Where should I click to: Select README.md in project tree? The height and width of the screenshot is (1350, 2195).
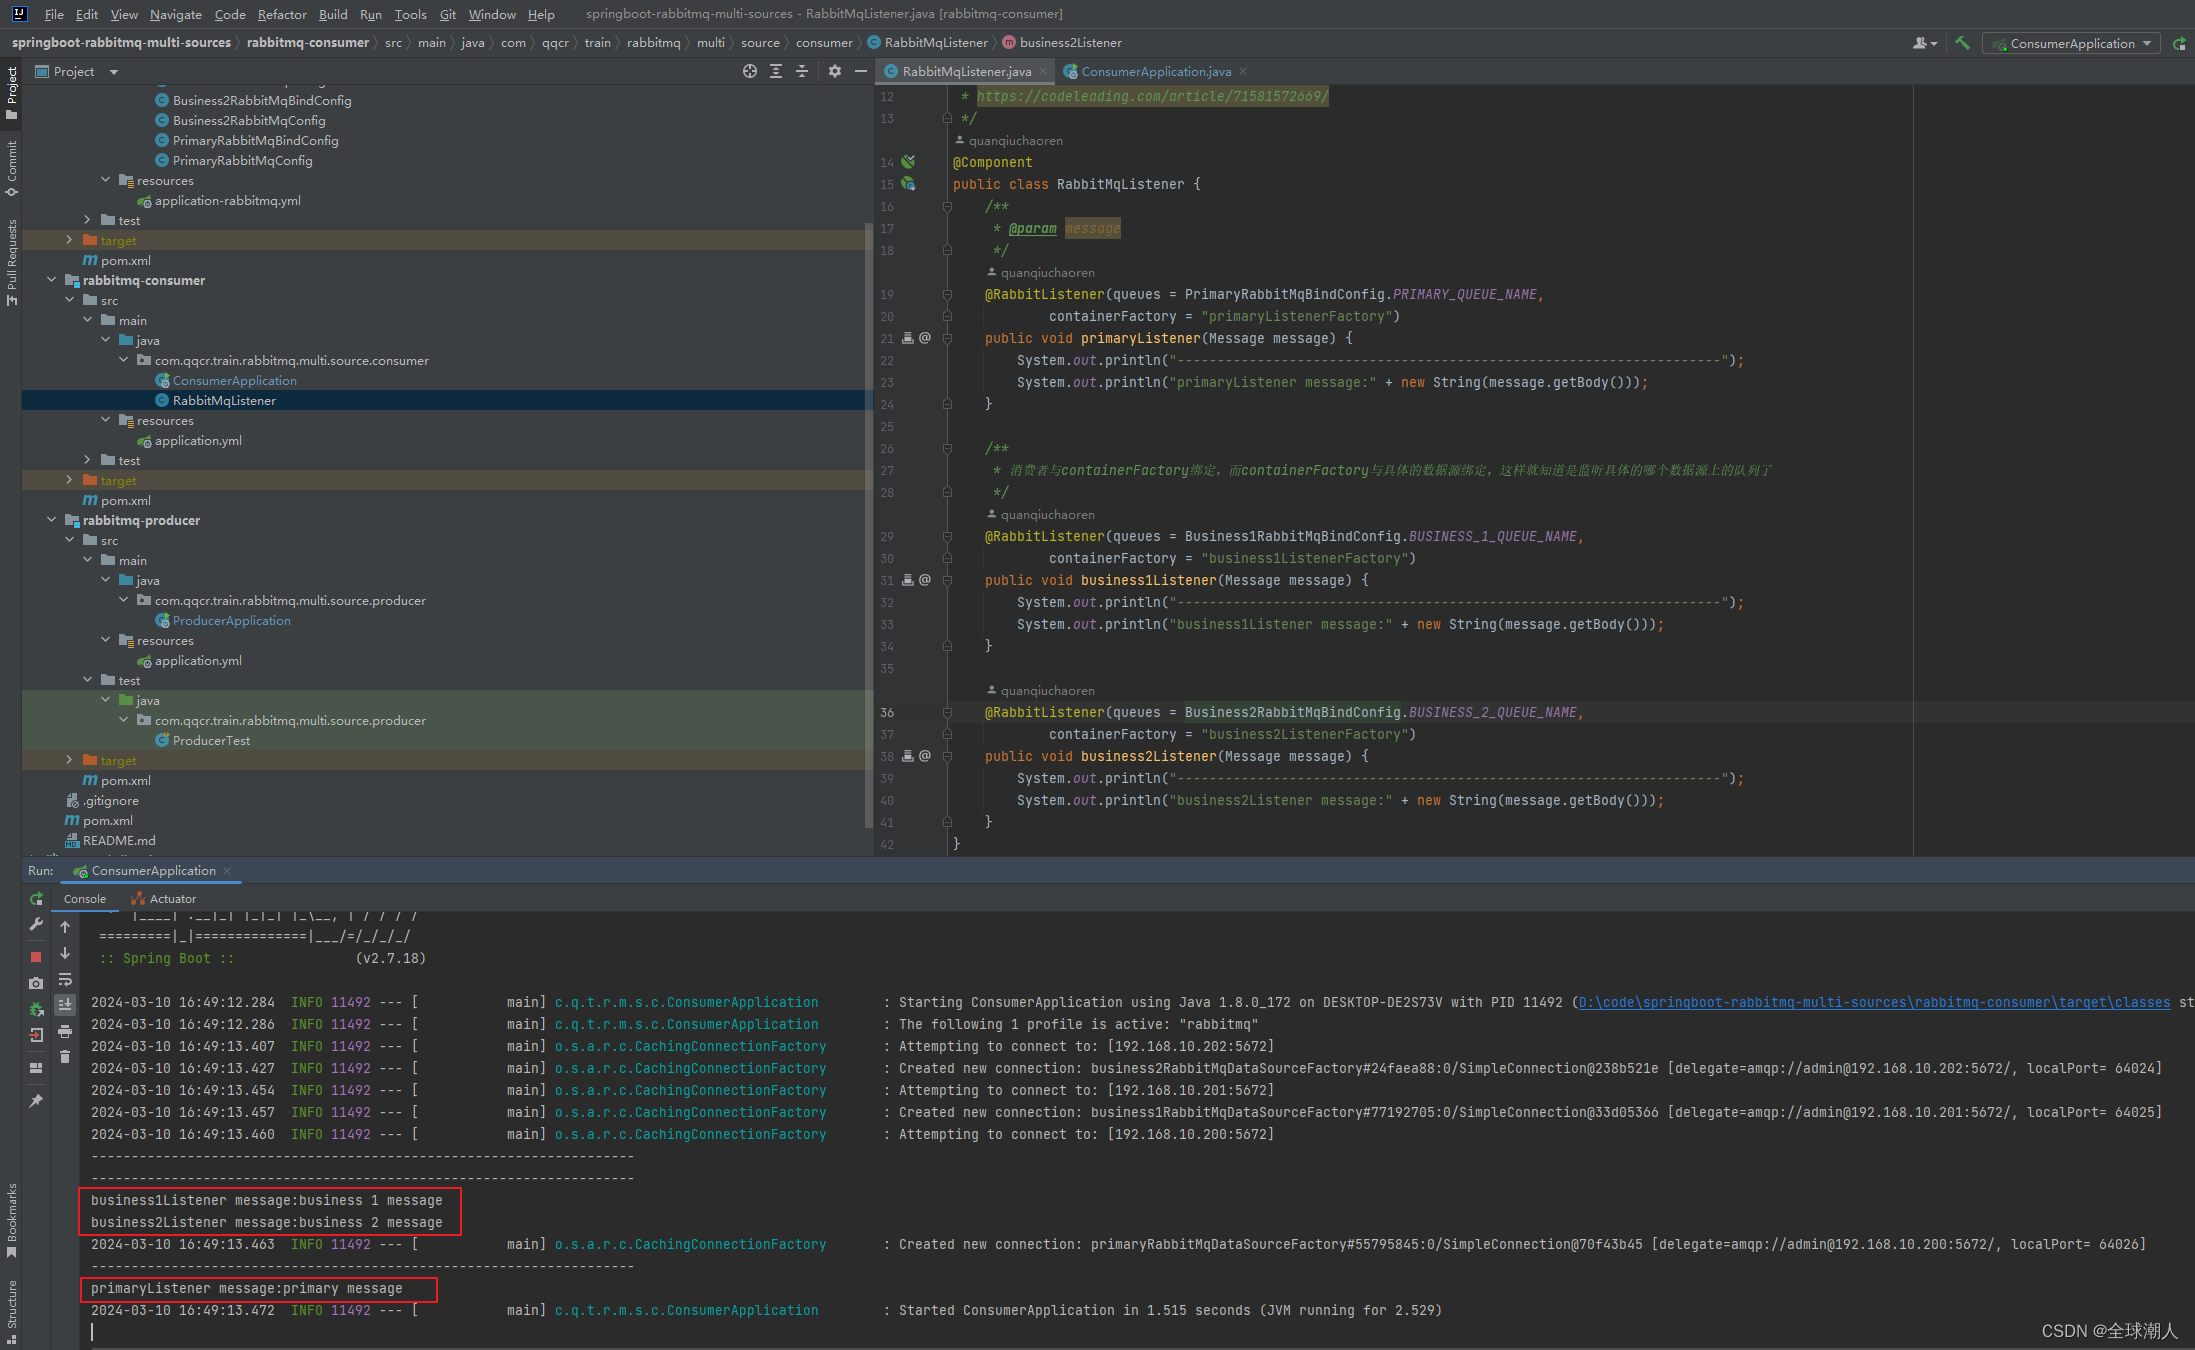[119, 840]
